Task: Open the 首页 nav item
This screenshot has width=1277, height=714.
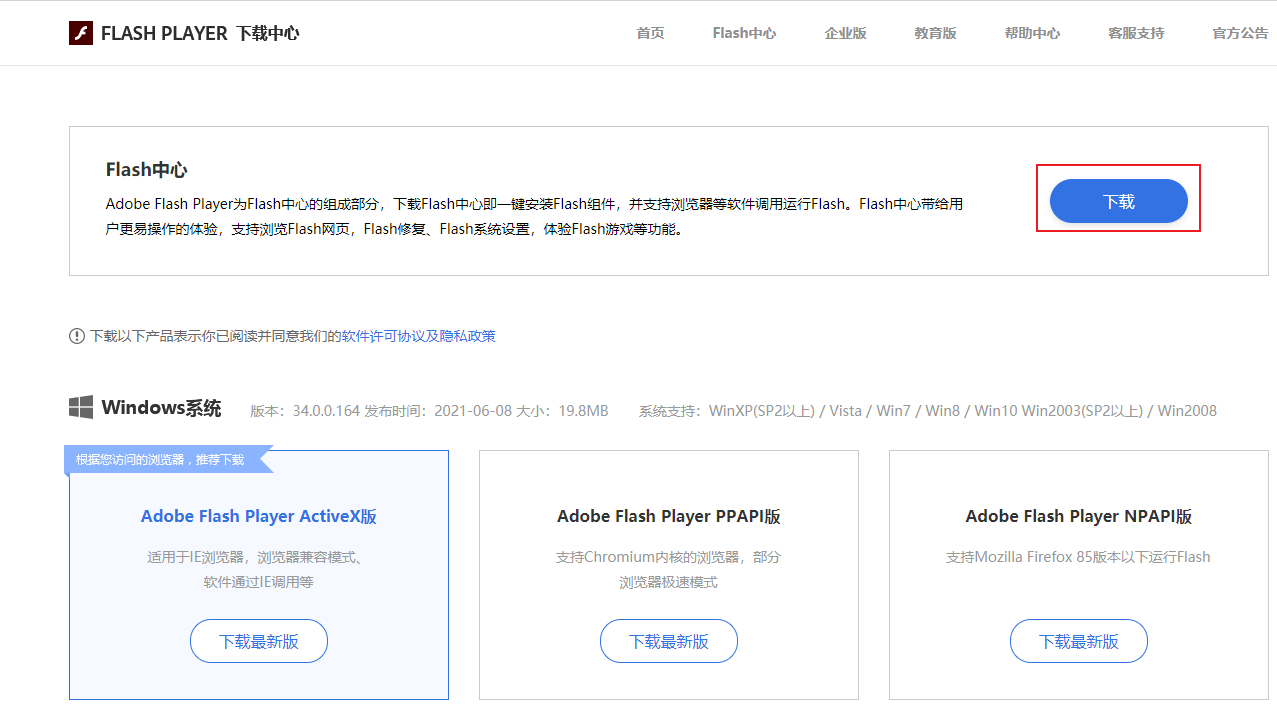Action: pos(650,33)
